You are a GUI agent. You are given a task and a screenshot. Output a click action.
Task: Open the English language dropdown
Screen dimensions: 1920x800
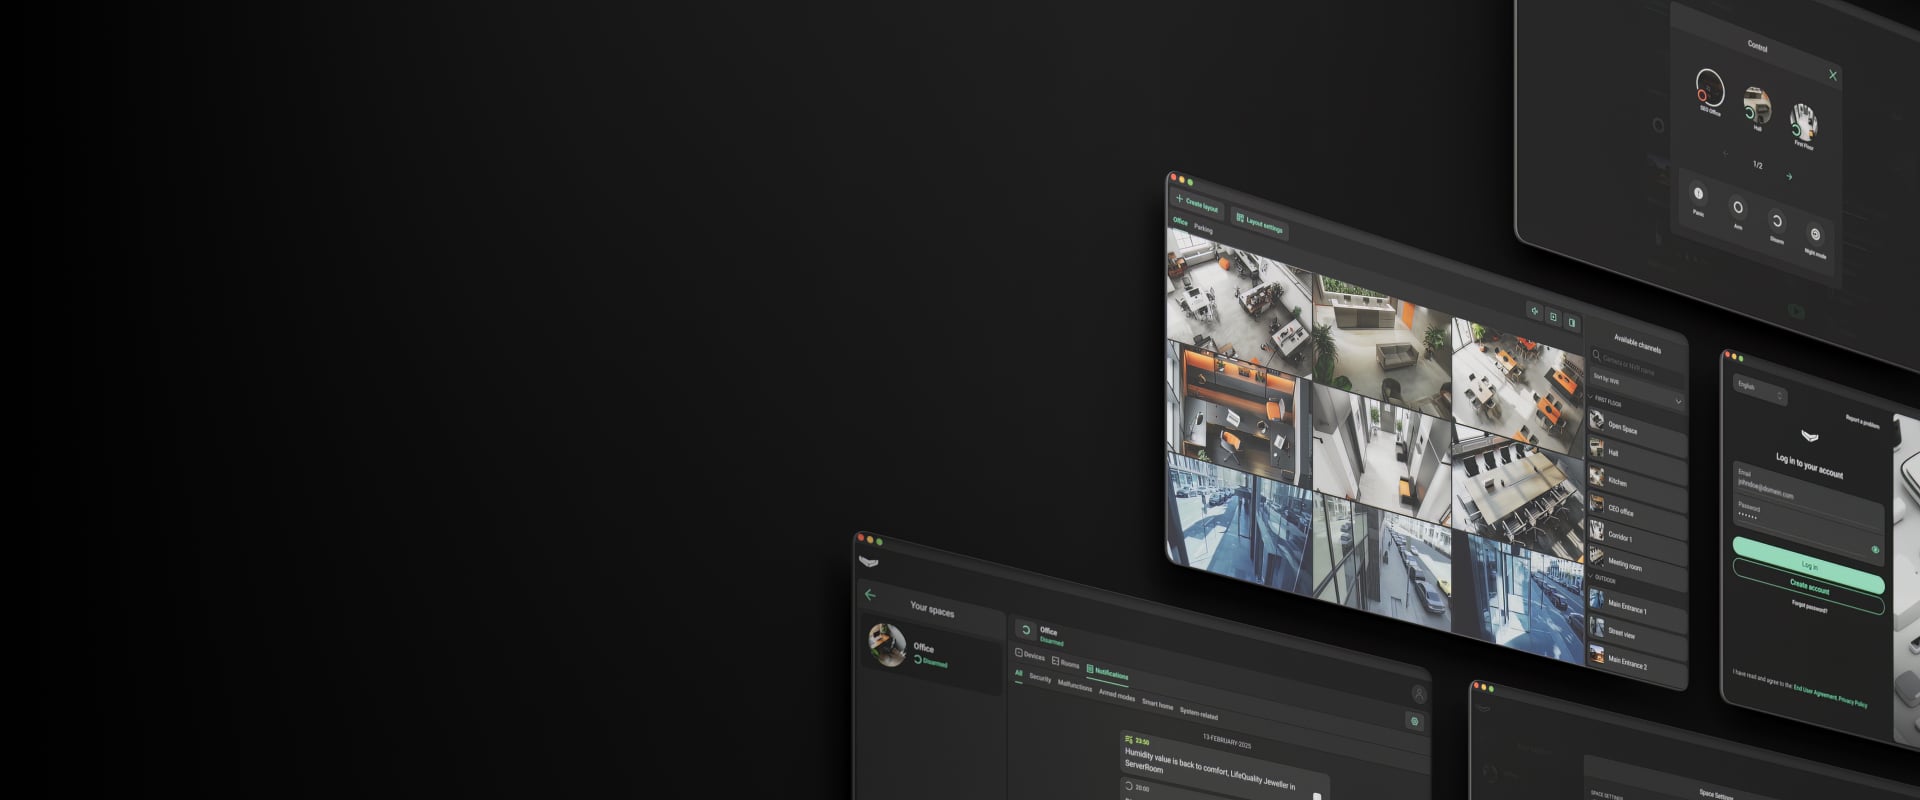1760,390
